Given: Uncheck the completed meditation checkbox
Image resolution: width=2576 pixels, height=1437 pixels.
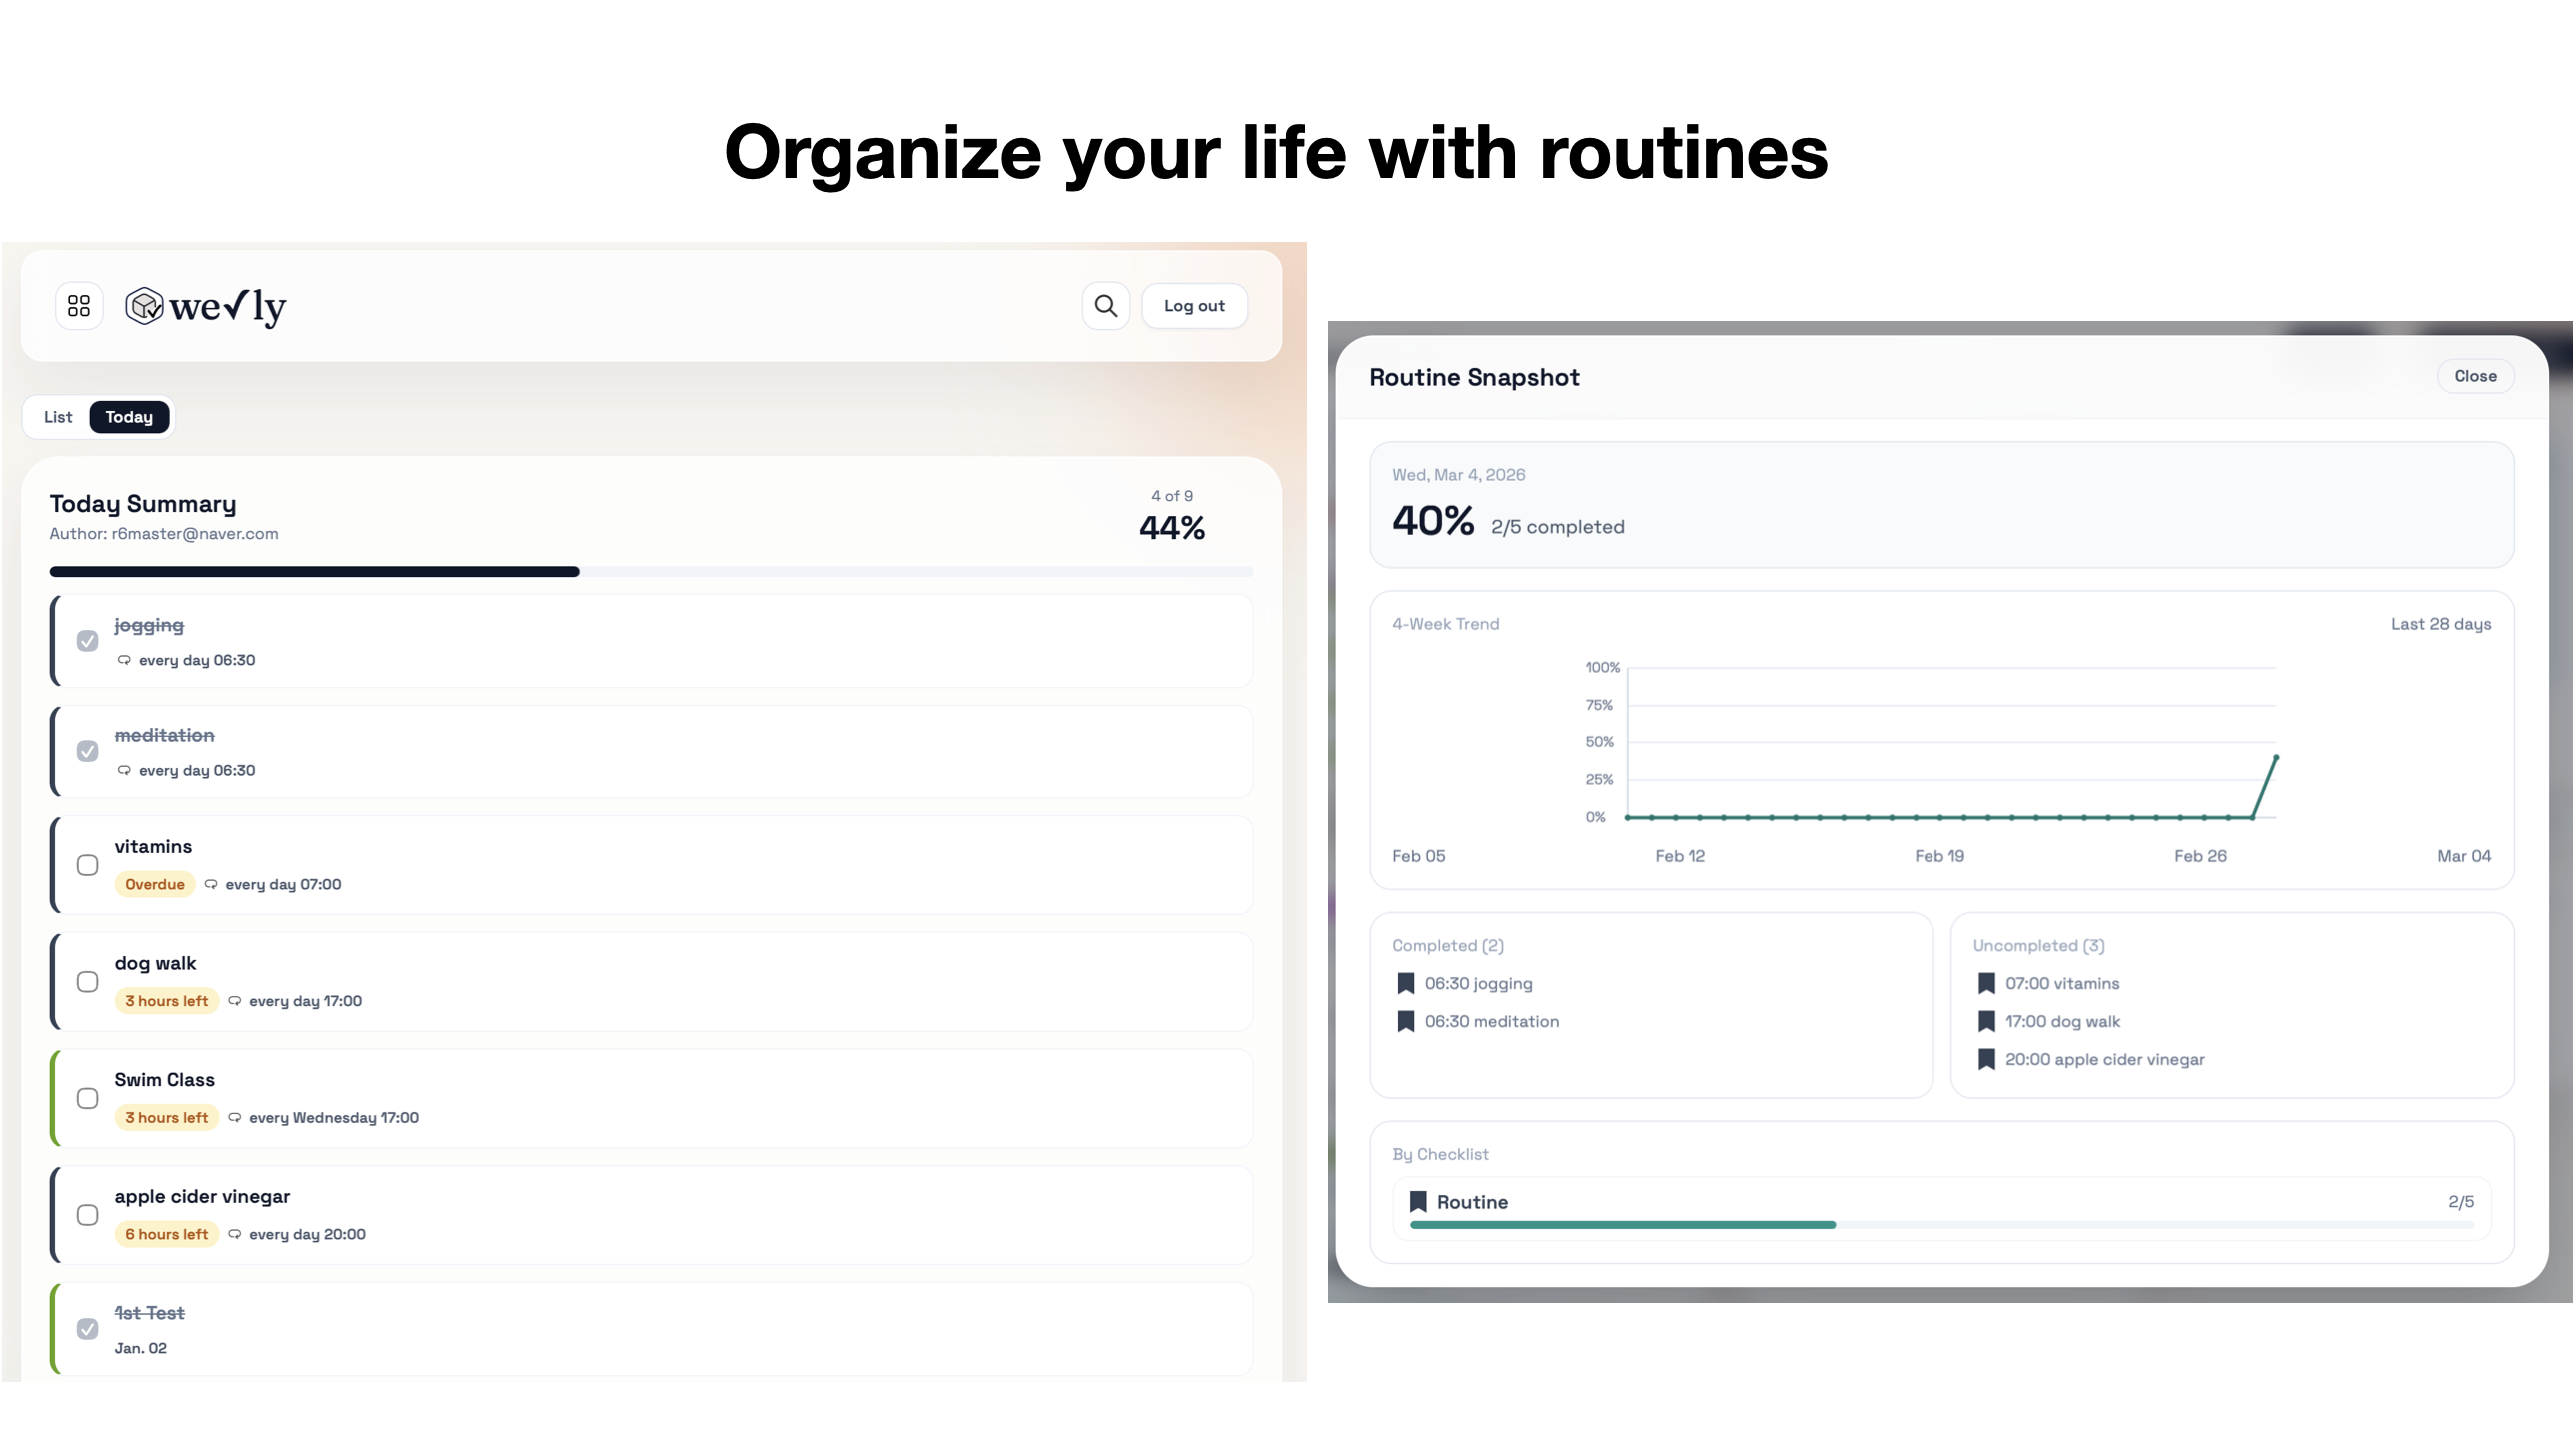Looking at the screenshot, I should coord(88,751).
